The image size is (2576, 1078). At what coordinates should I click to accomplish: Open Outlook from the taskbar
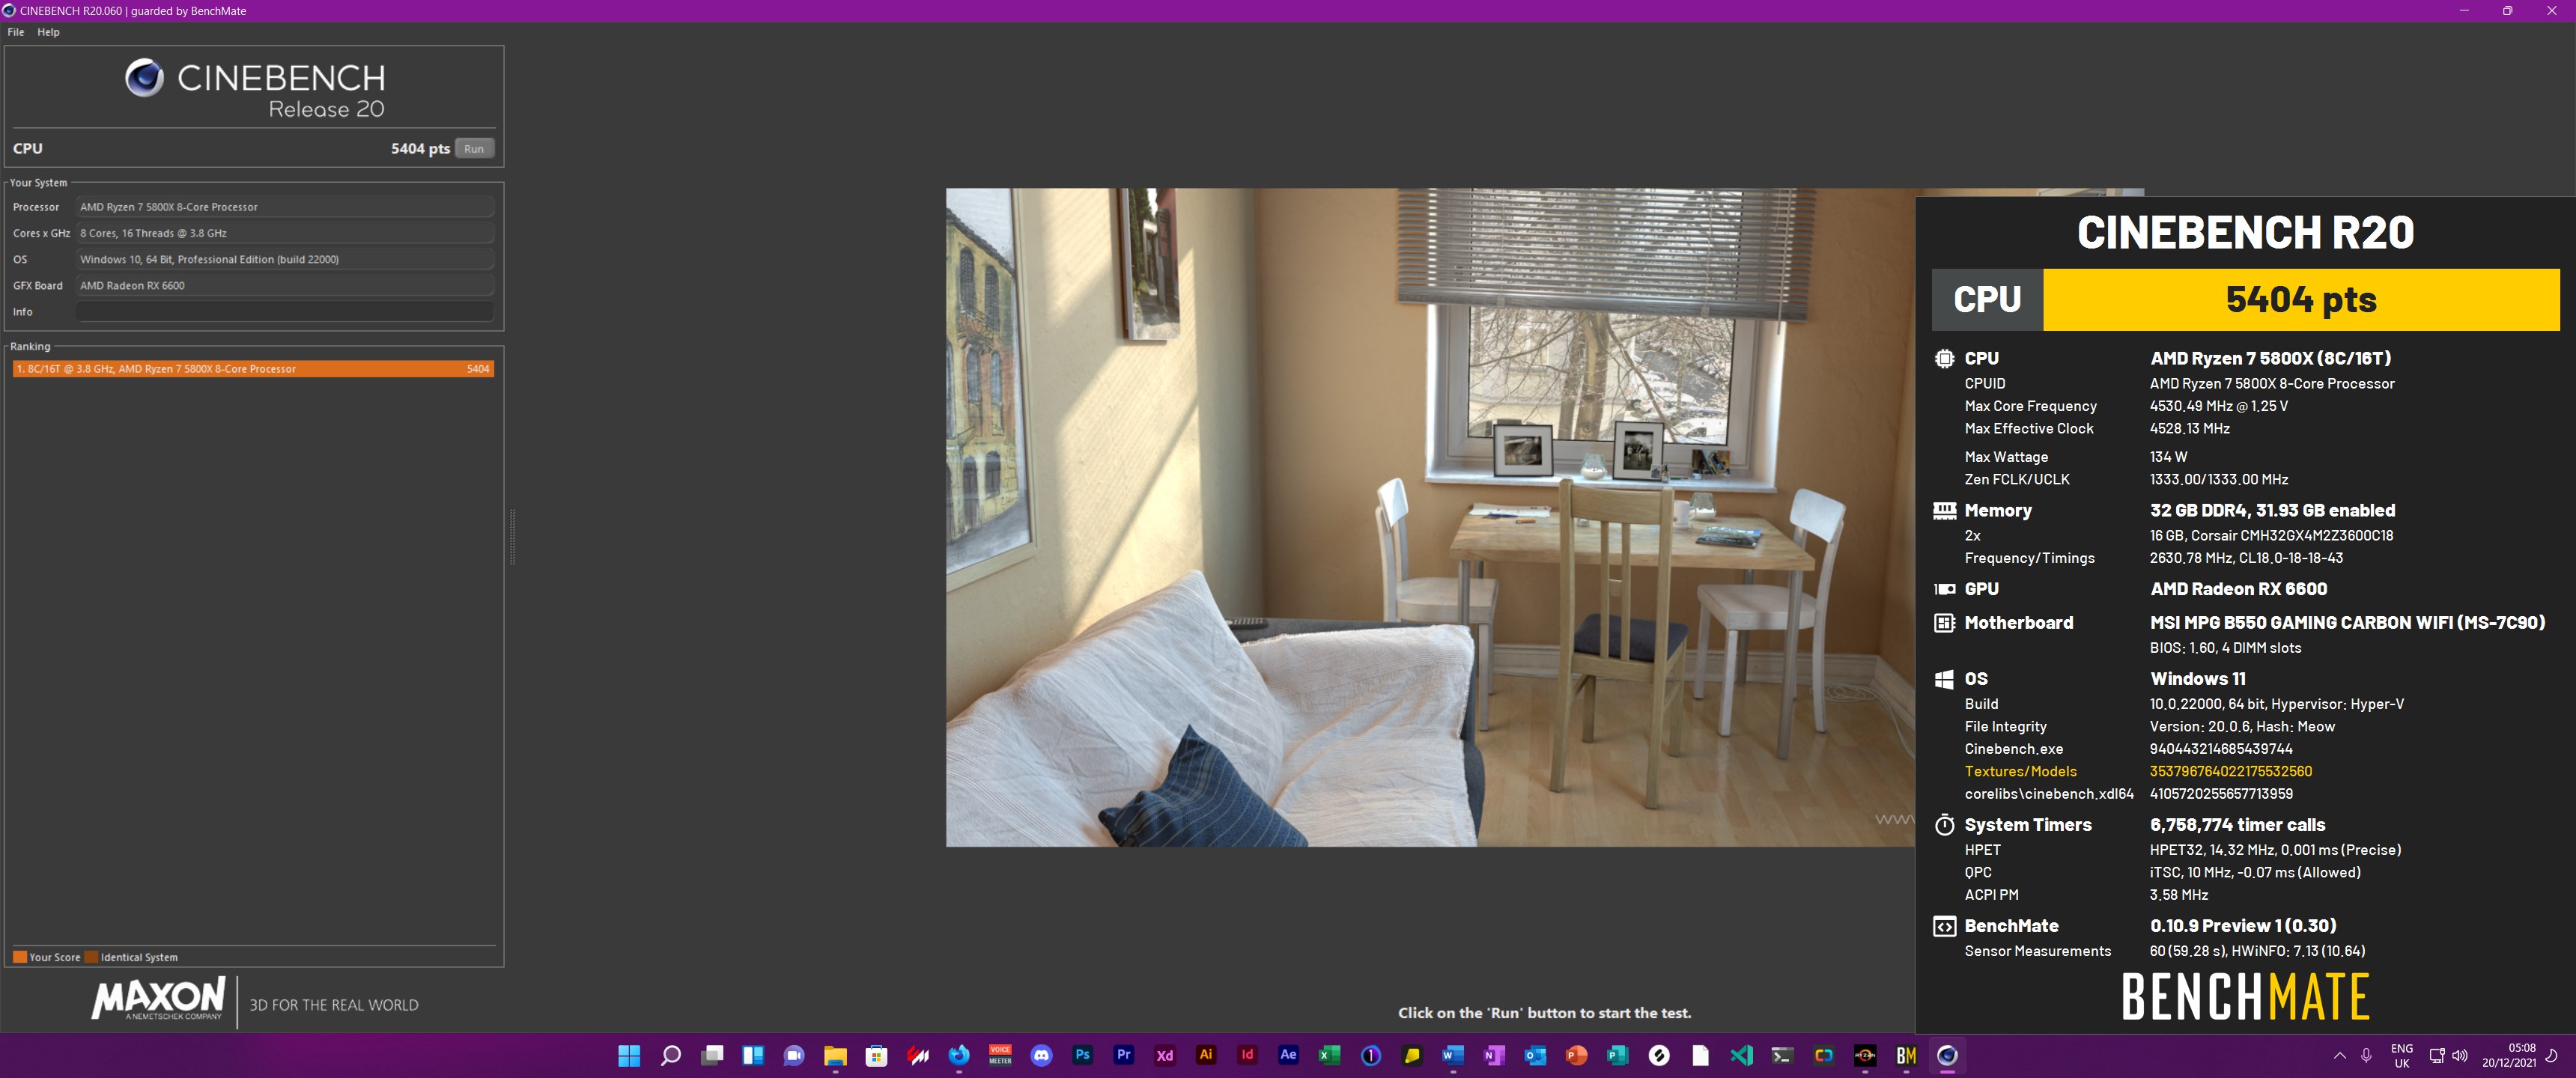pos(1535,1055)
